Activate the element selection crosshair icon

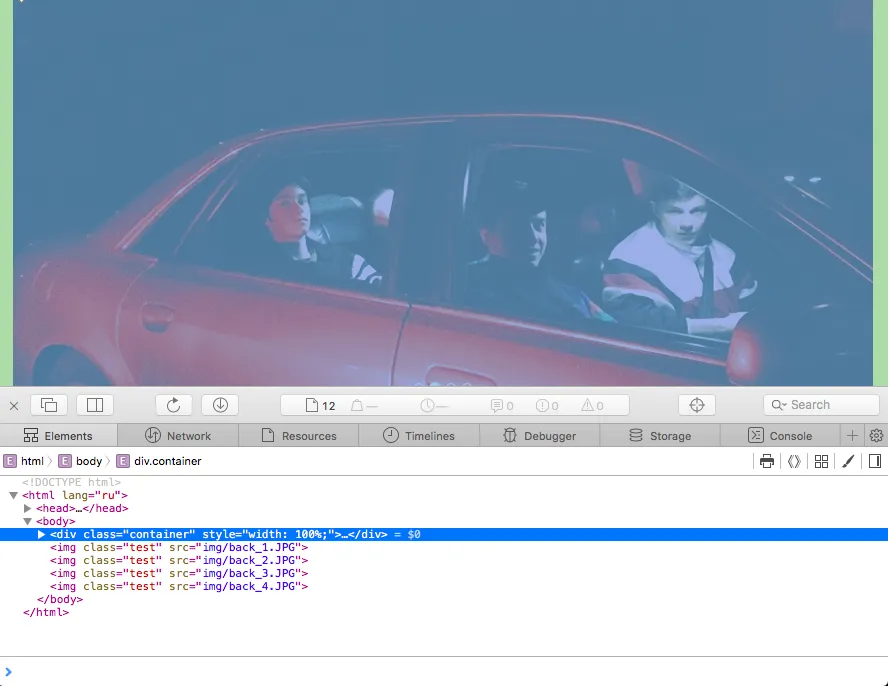[697, 405]
